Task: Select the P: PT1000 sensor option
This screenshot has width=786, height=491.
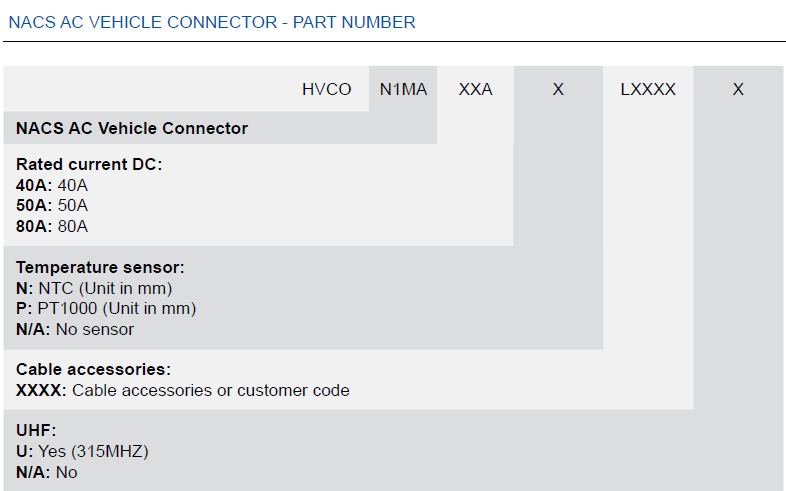Action: click(x=106, y=308)
